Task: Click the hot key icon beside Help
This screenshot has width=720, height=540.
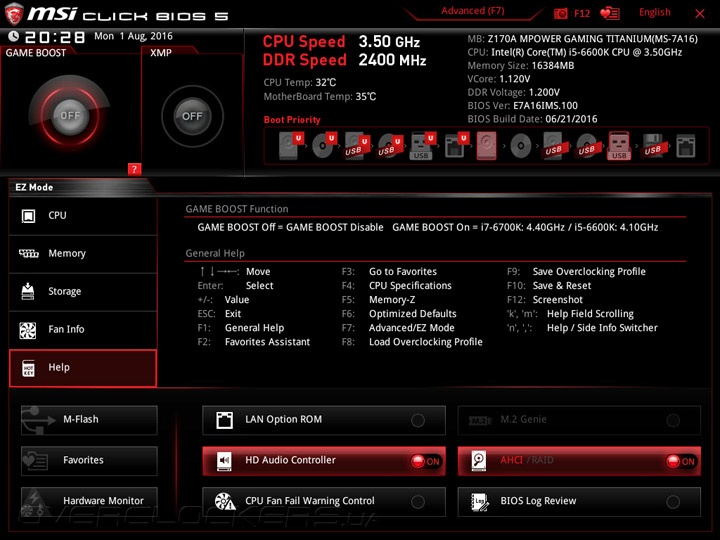Action: pyautogui.click(x=28, y=368)
